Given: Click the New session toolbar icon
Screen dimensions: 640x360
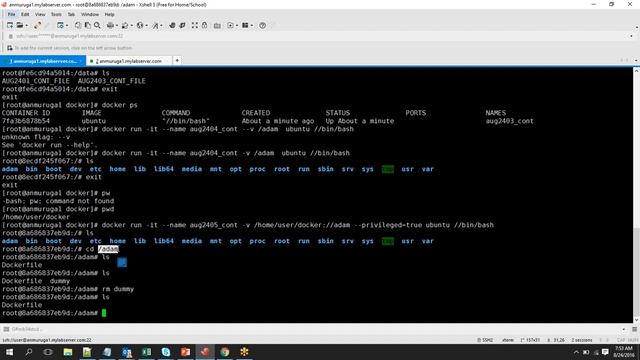Looking at the screenshot, I should [x=10, y=25].
